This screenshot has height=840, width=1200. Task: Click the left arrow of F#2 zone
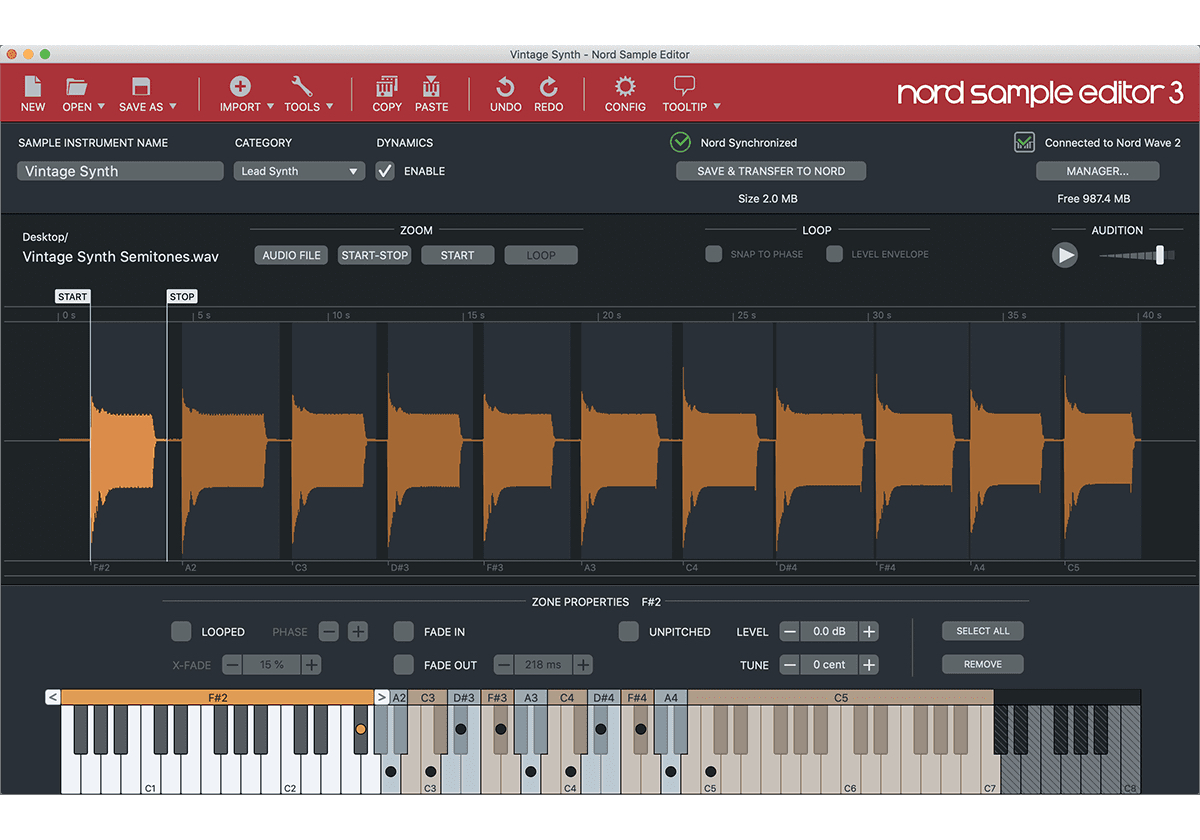pos(53,697)
